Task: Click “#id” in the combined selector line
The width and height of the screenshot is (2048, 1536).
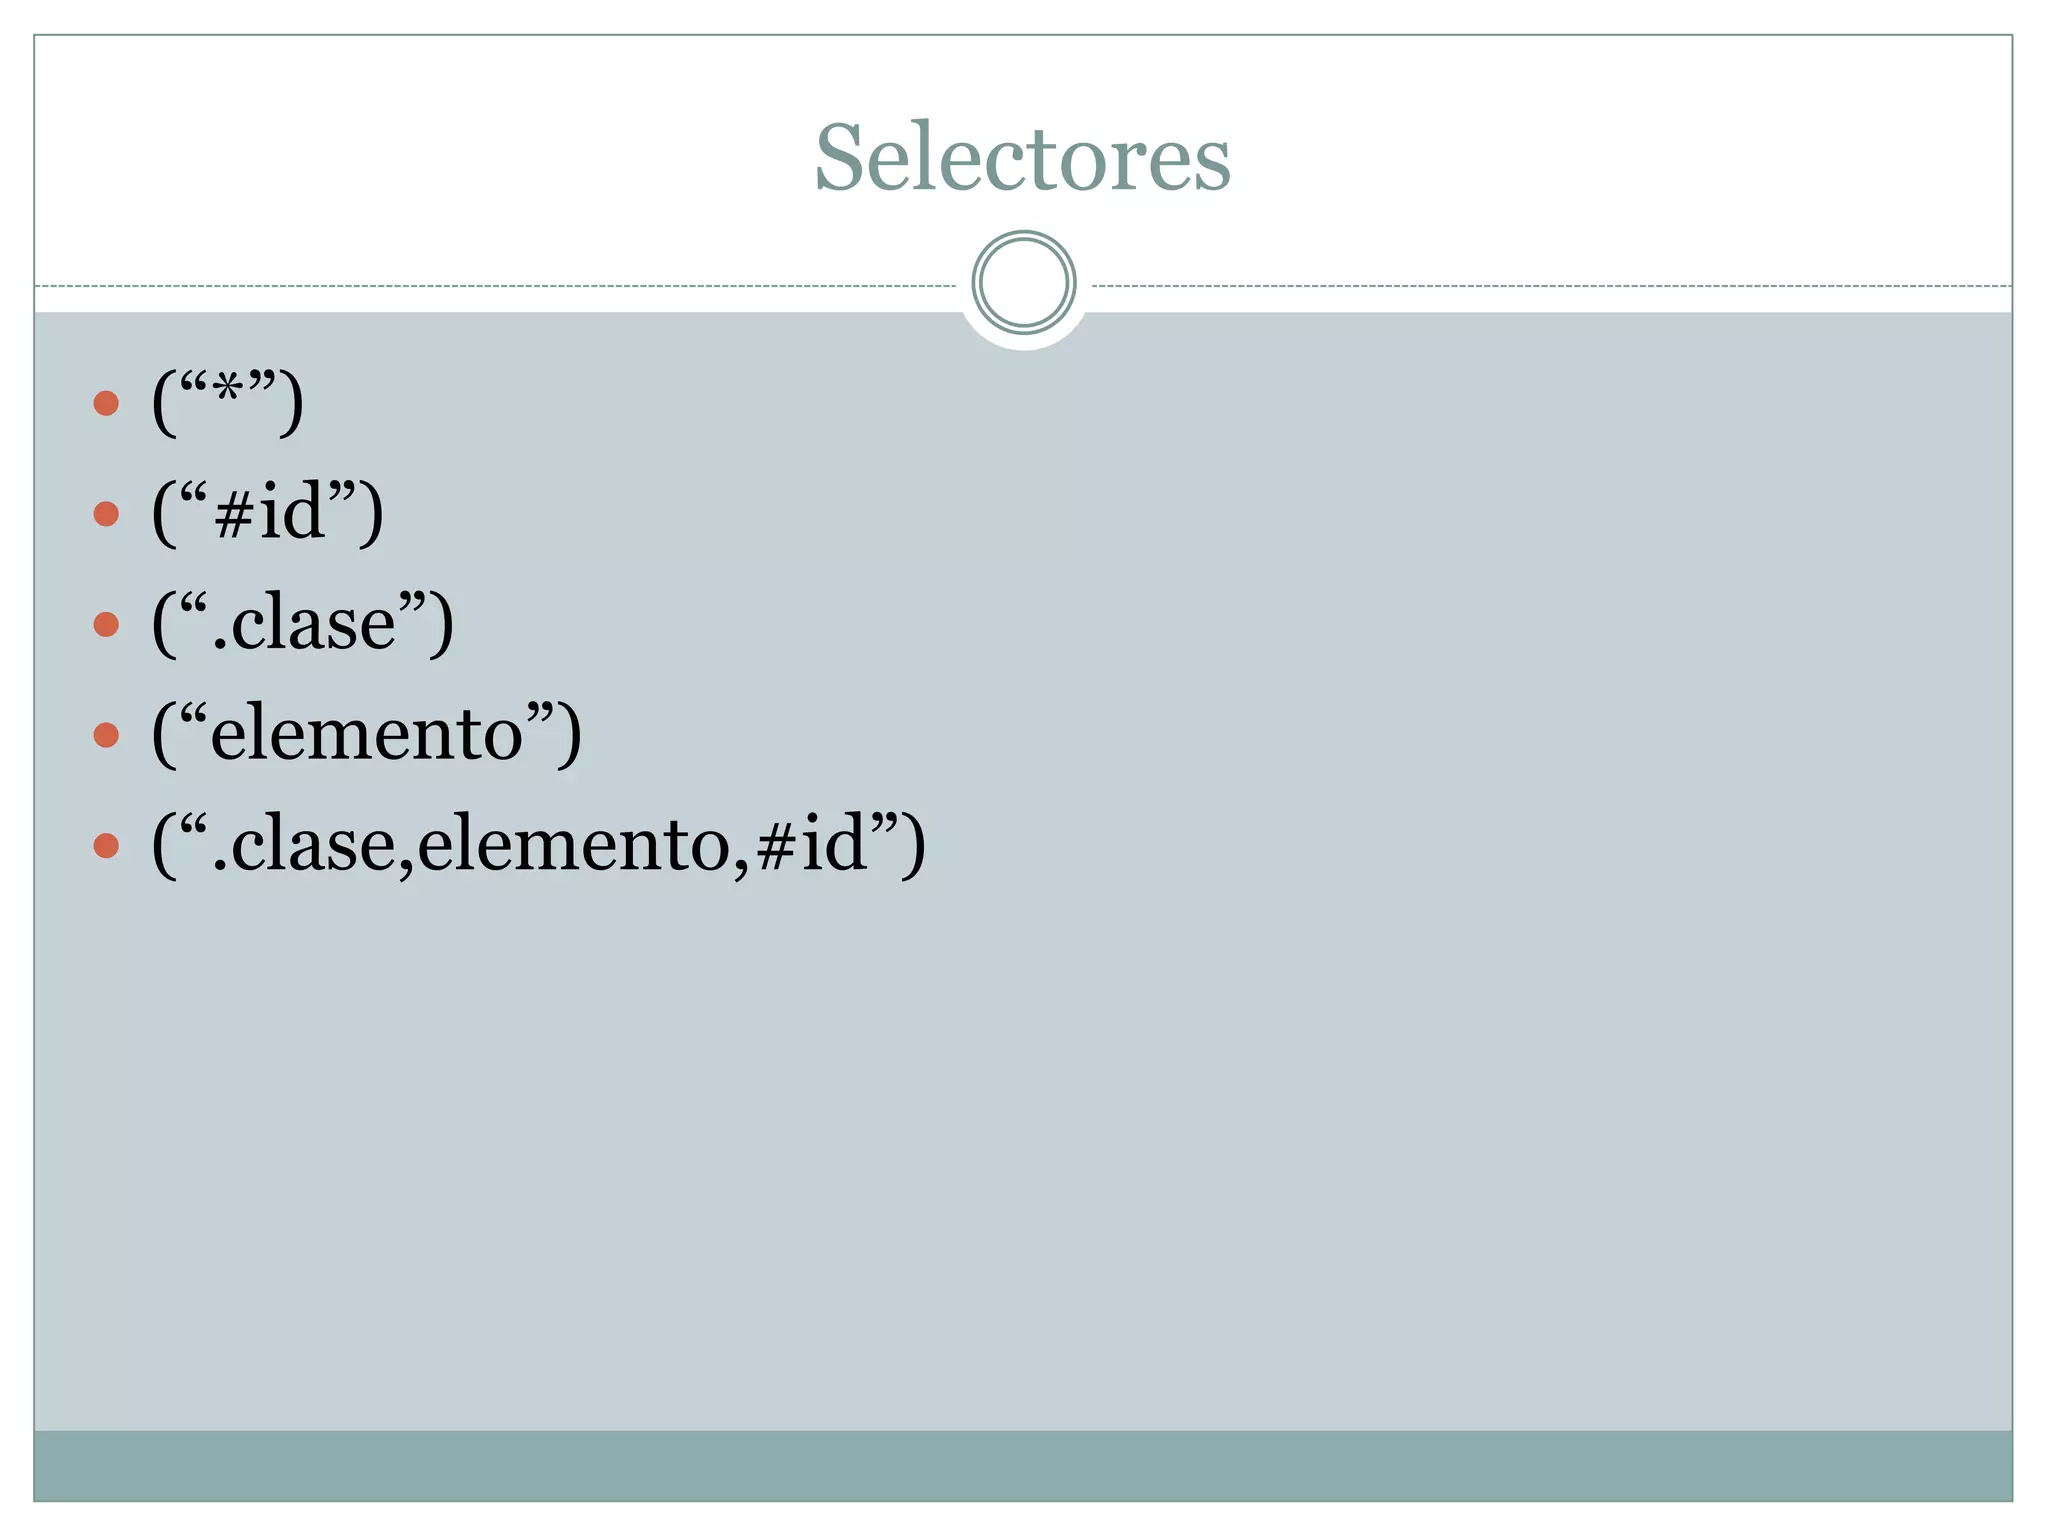Action: click(810, 843)
